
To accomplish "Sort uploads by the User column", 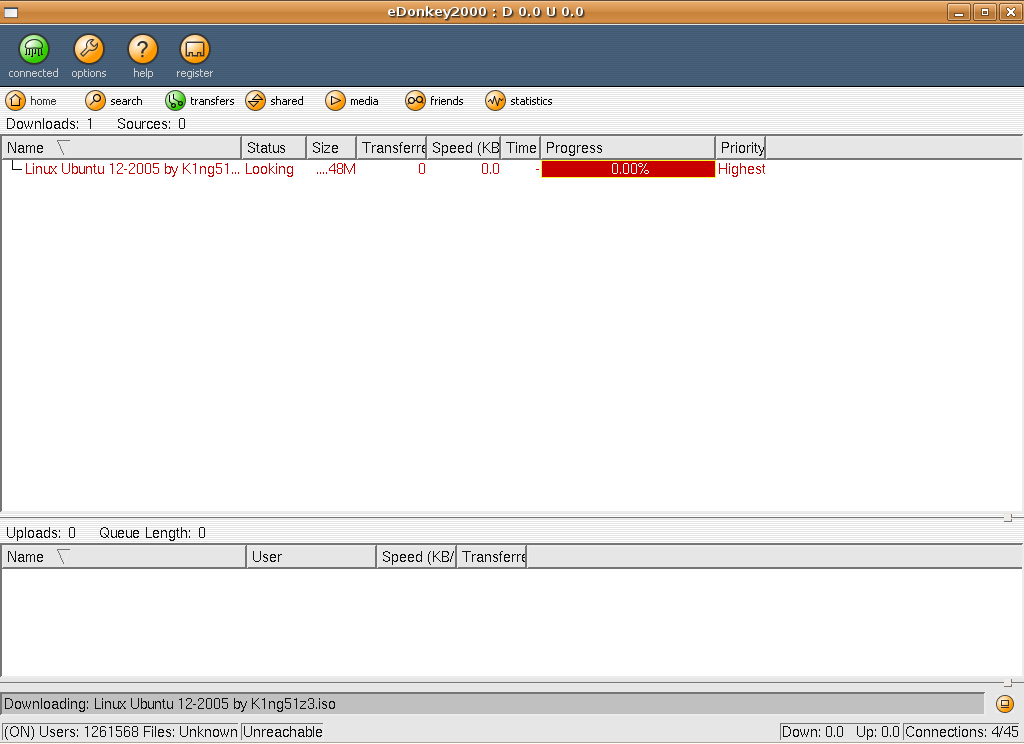I will [312, 557].
